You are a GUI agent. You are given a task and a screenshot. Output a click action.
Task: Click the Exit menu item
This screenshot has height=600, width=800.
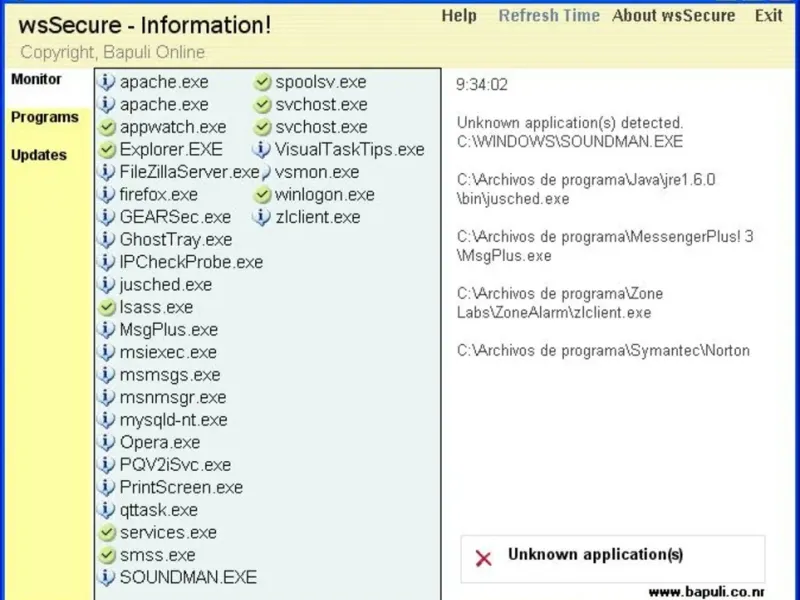click(769, 16)
